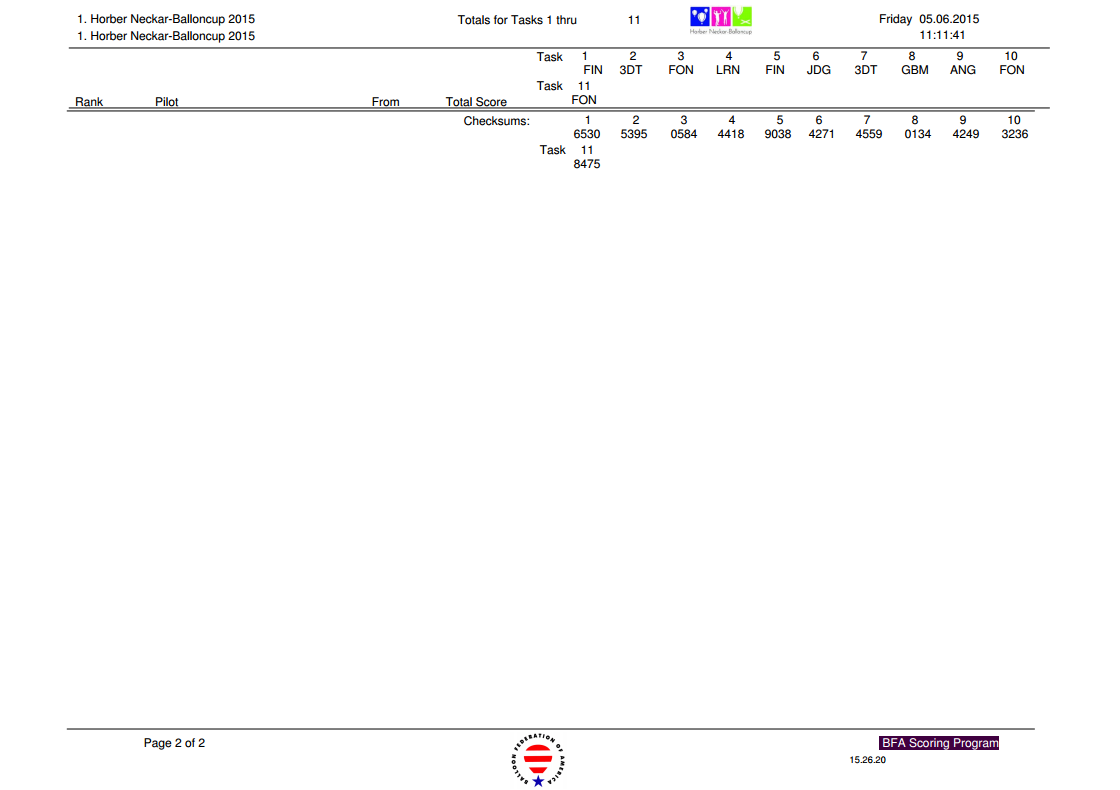Select the JDG task header
The height and width of the screenshot is (790, 1120).
point(818,70)
